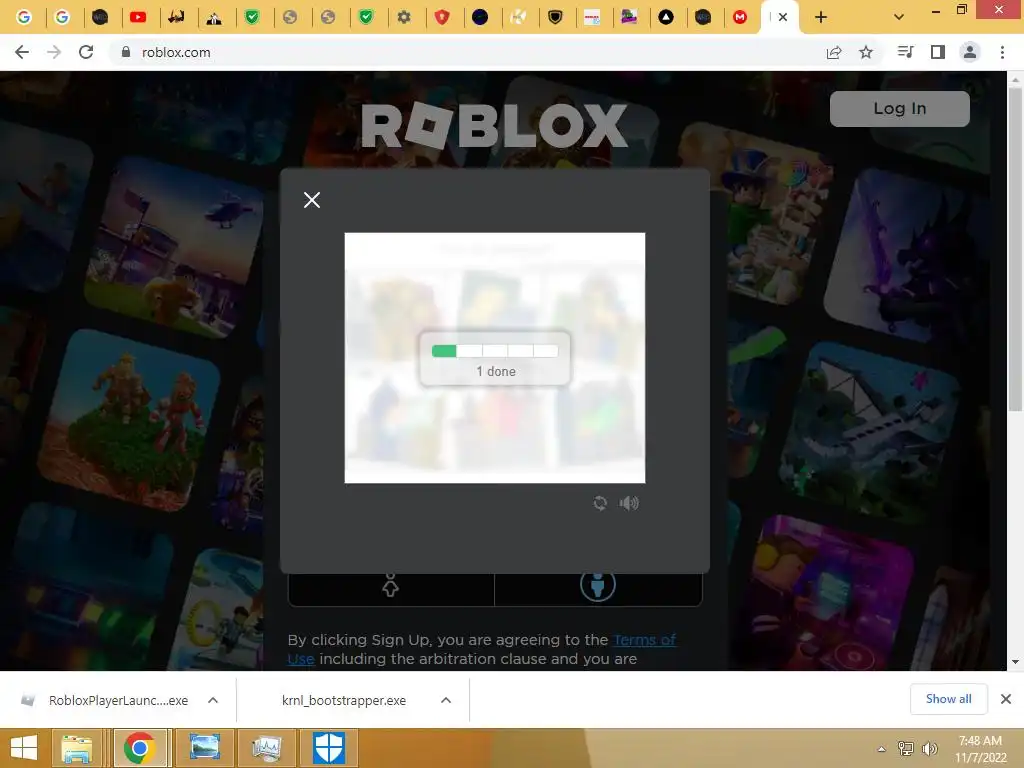1024x768 pixels.
Task: Click the browser forward arrow
Action: (54, 52)
